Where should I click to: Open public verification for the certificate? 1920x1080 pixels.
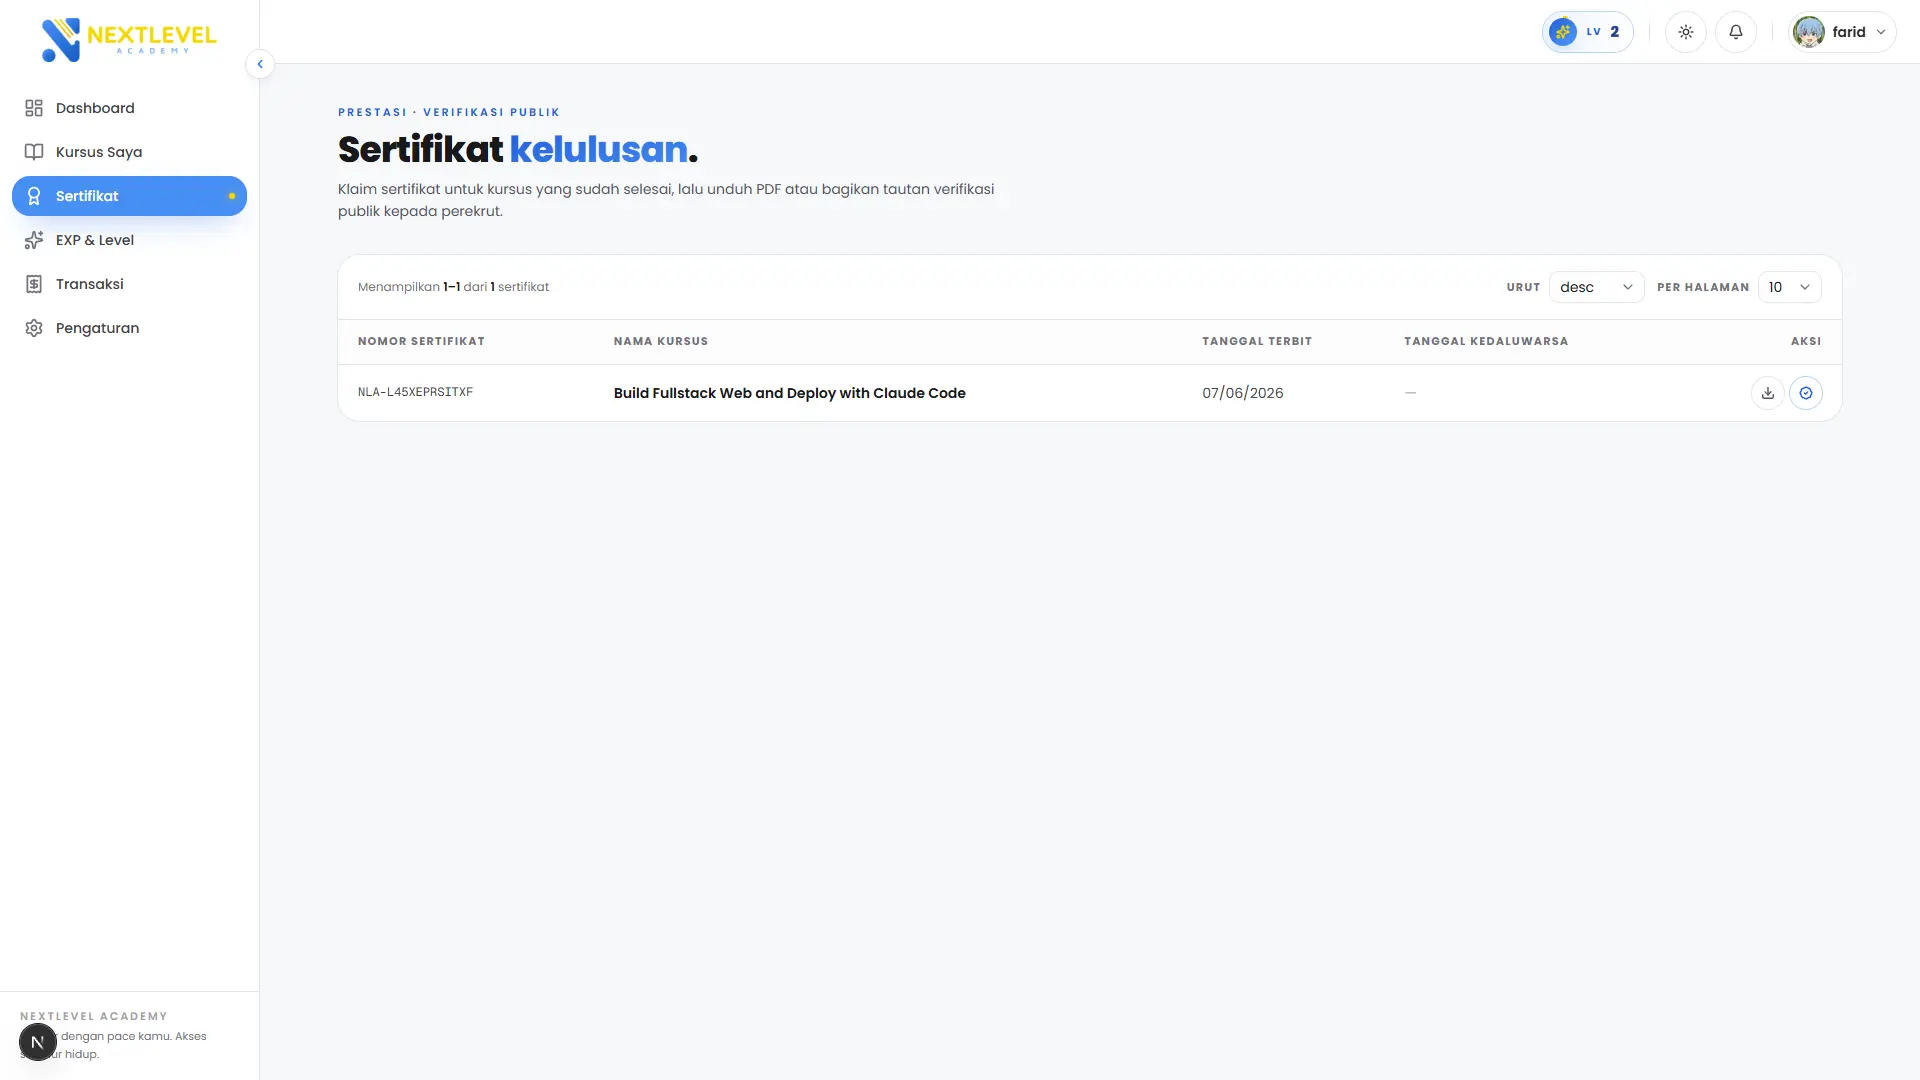1806,393
